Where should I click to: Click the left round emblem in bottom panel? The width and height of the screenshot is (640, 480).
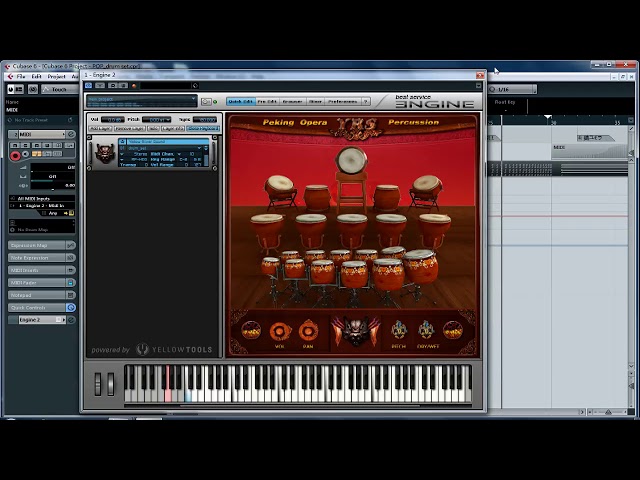(x=251, y=330)
